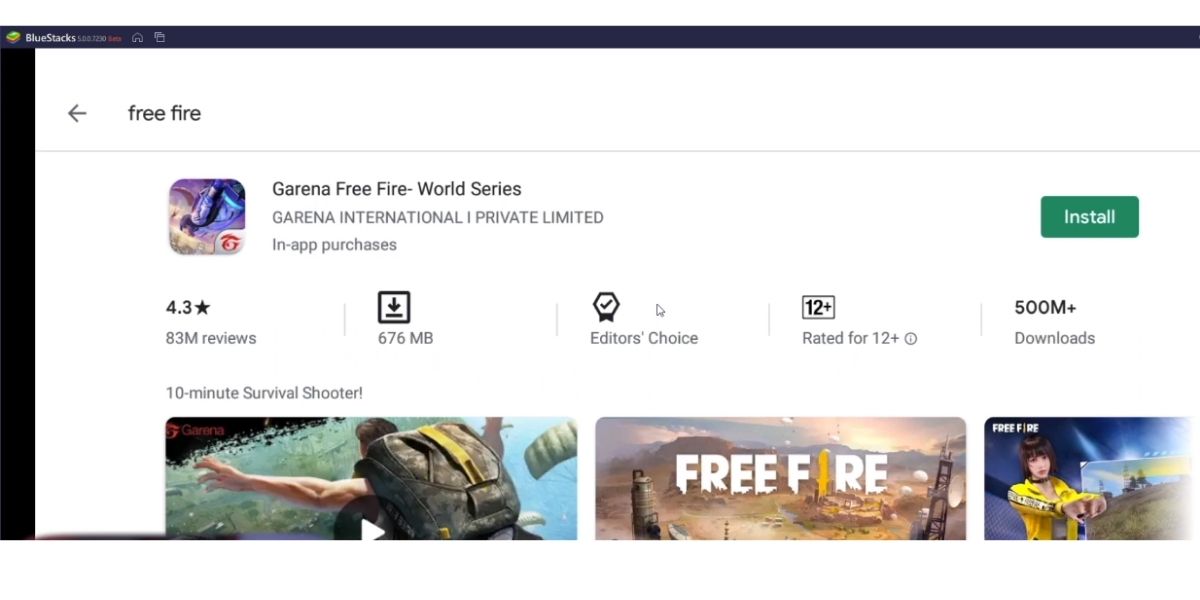The image size is (1200, 600).
Task: Click the In-app purchases label
Action: (x=334, y=244)
